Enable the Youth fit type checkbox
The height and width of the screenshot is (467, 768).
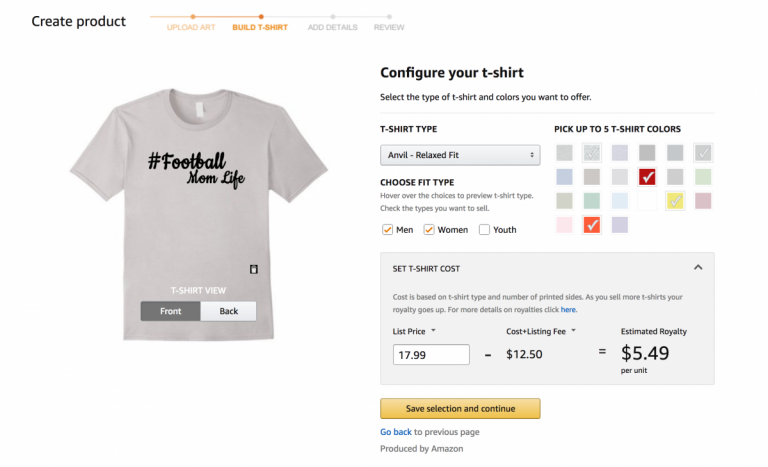pyautogui.click(x=484, y=229)
